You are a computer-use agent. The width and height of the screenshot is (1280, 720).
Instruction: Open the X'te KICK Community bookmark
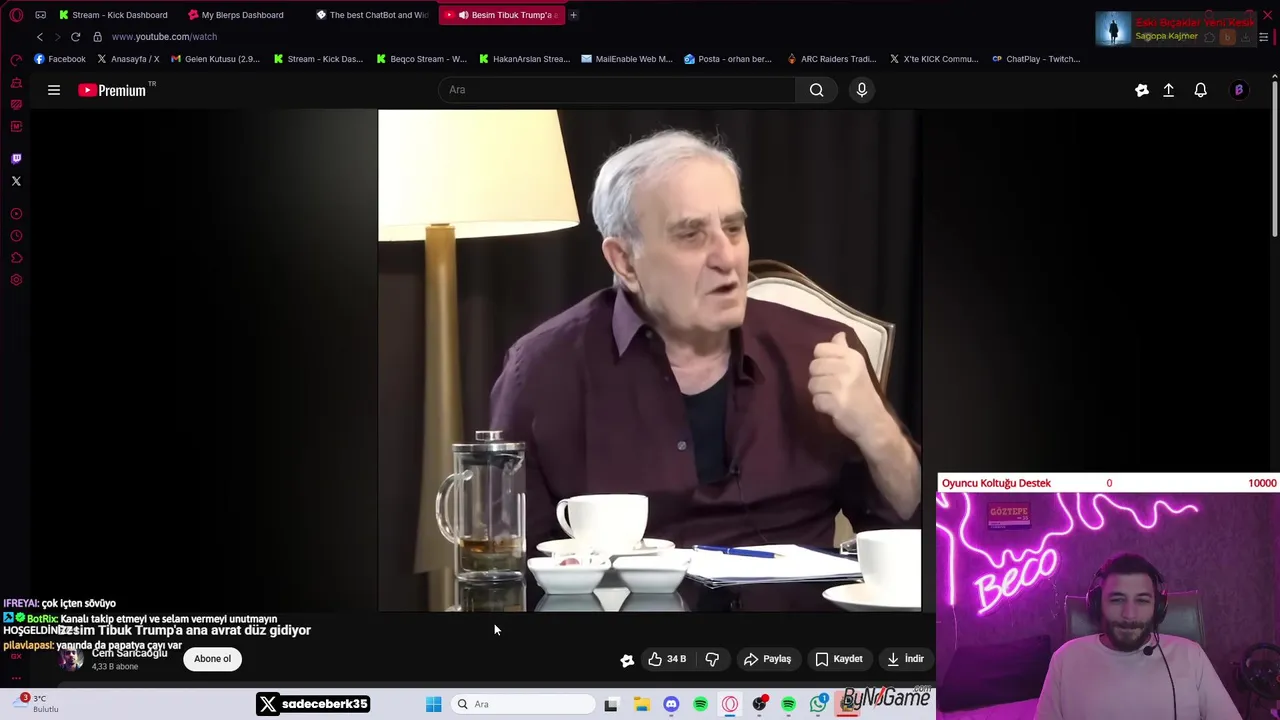point(933,59)
